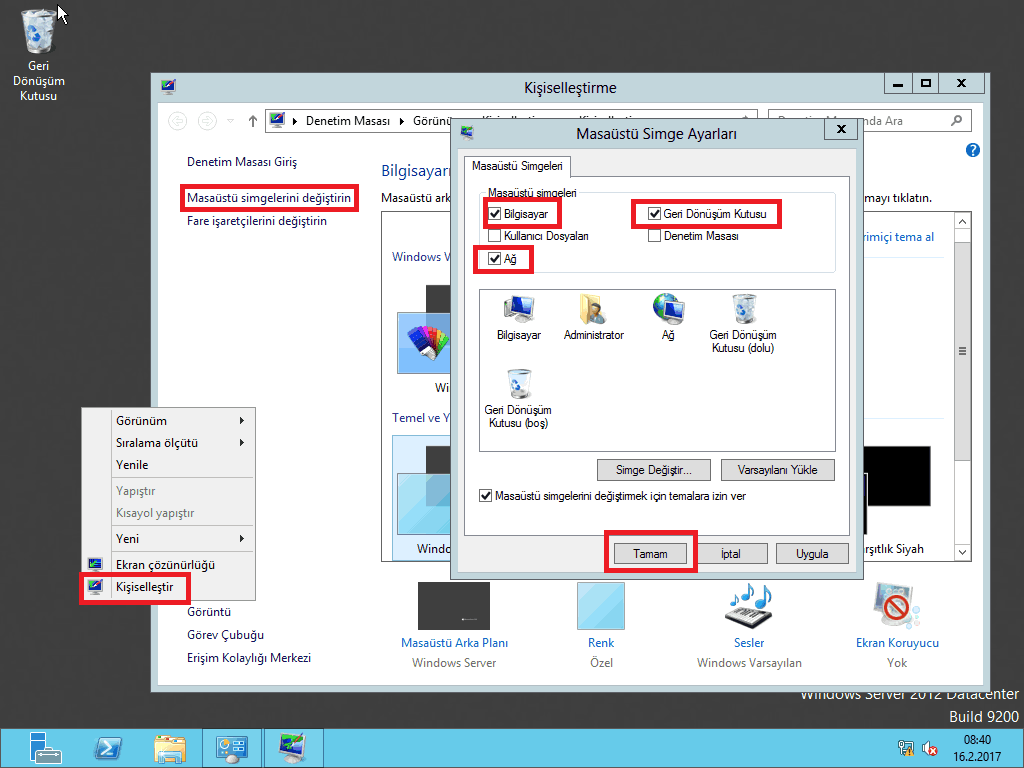Viewport: 1024px width, 768px height.
Task: Uncheck the Bilgisayar checkbox
Action: (495, 214)
